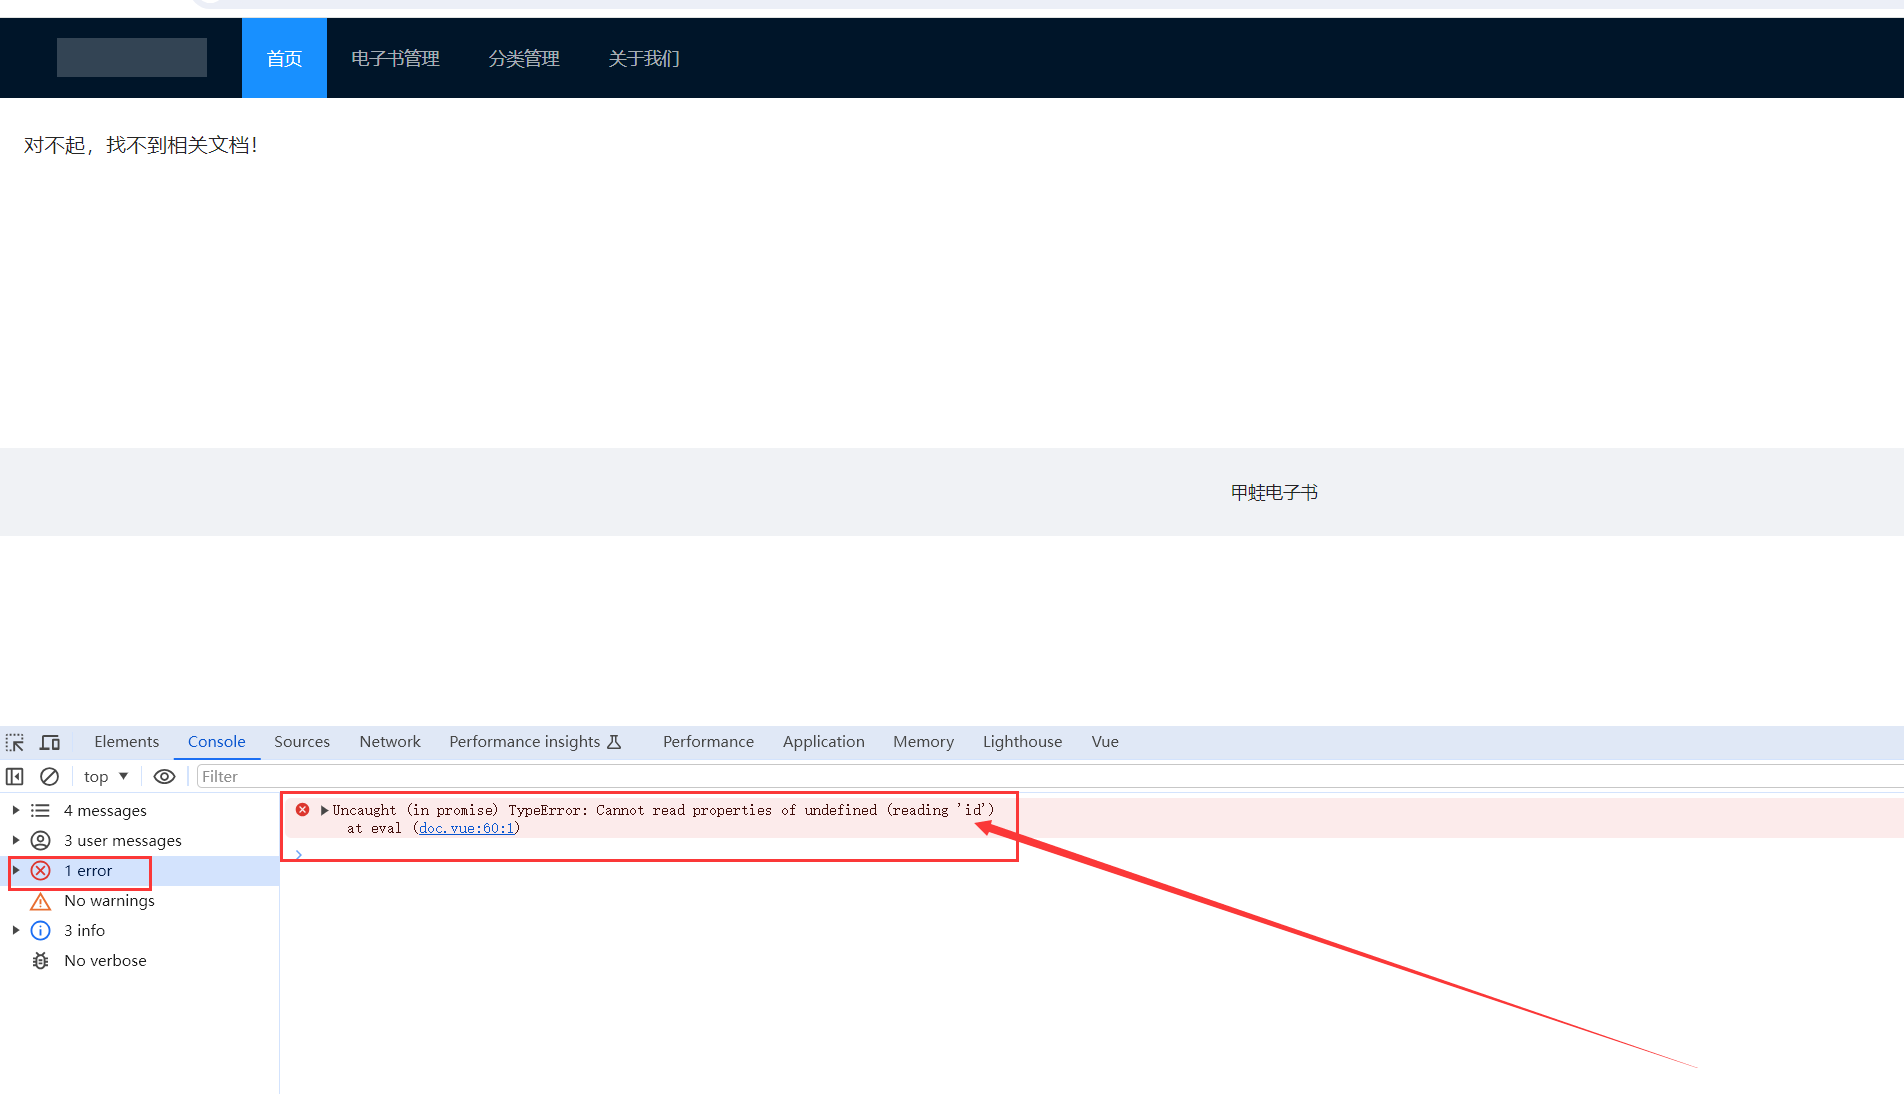This screenshot has width=1904, height=1094.
Task: Open the Performance insights tab
Action: click(535, 742)
